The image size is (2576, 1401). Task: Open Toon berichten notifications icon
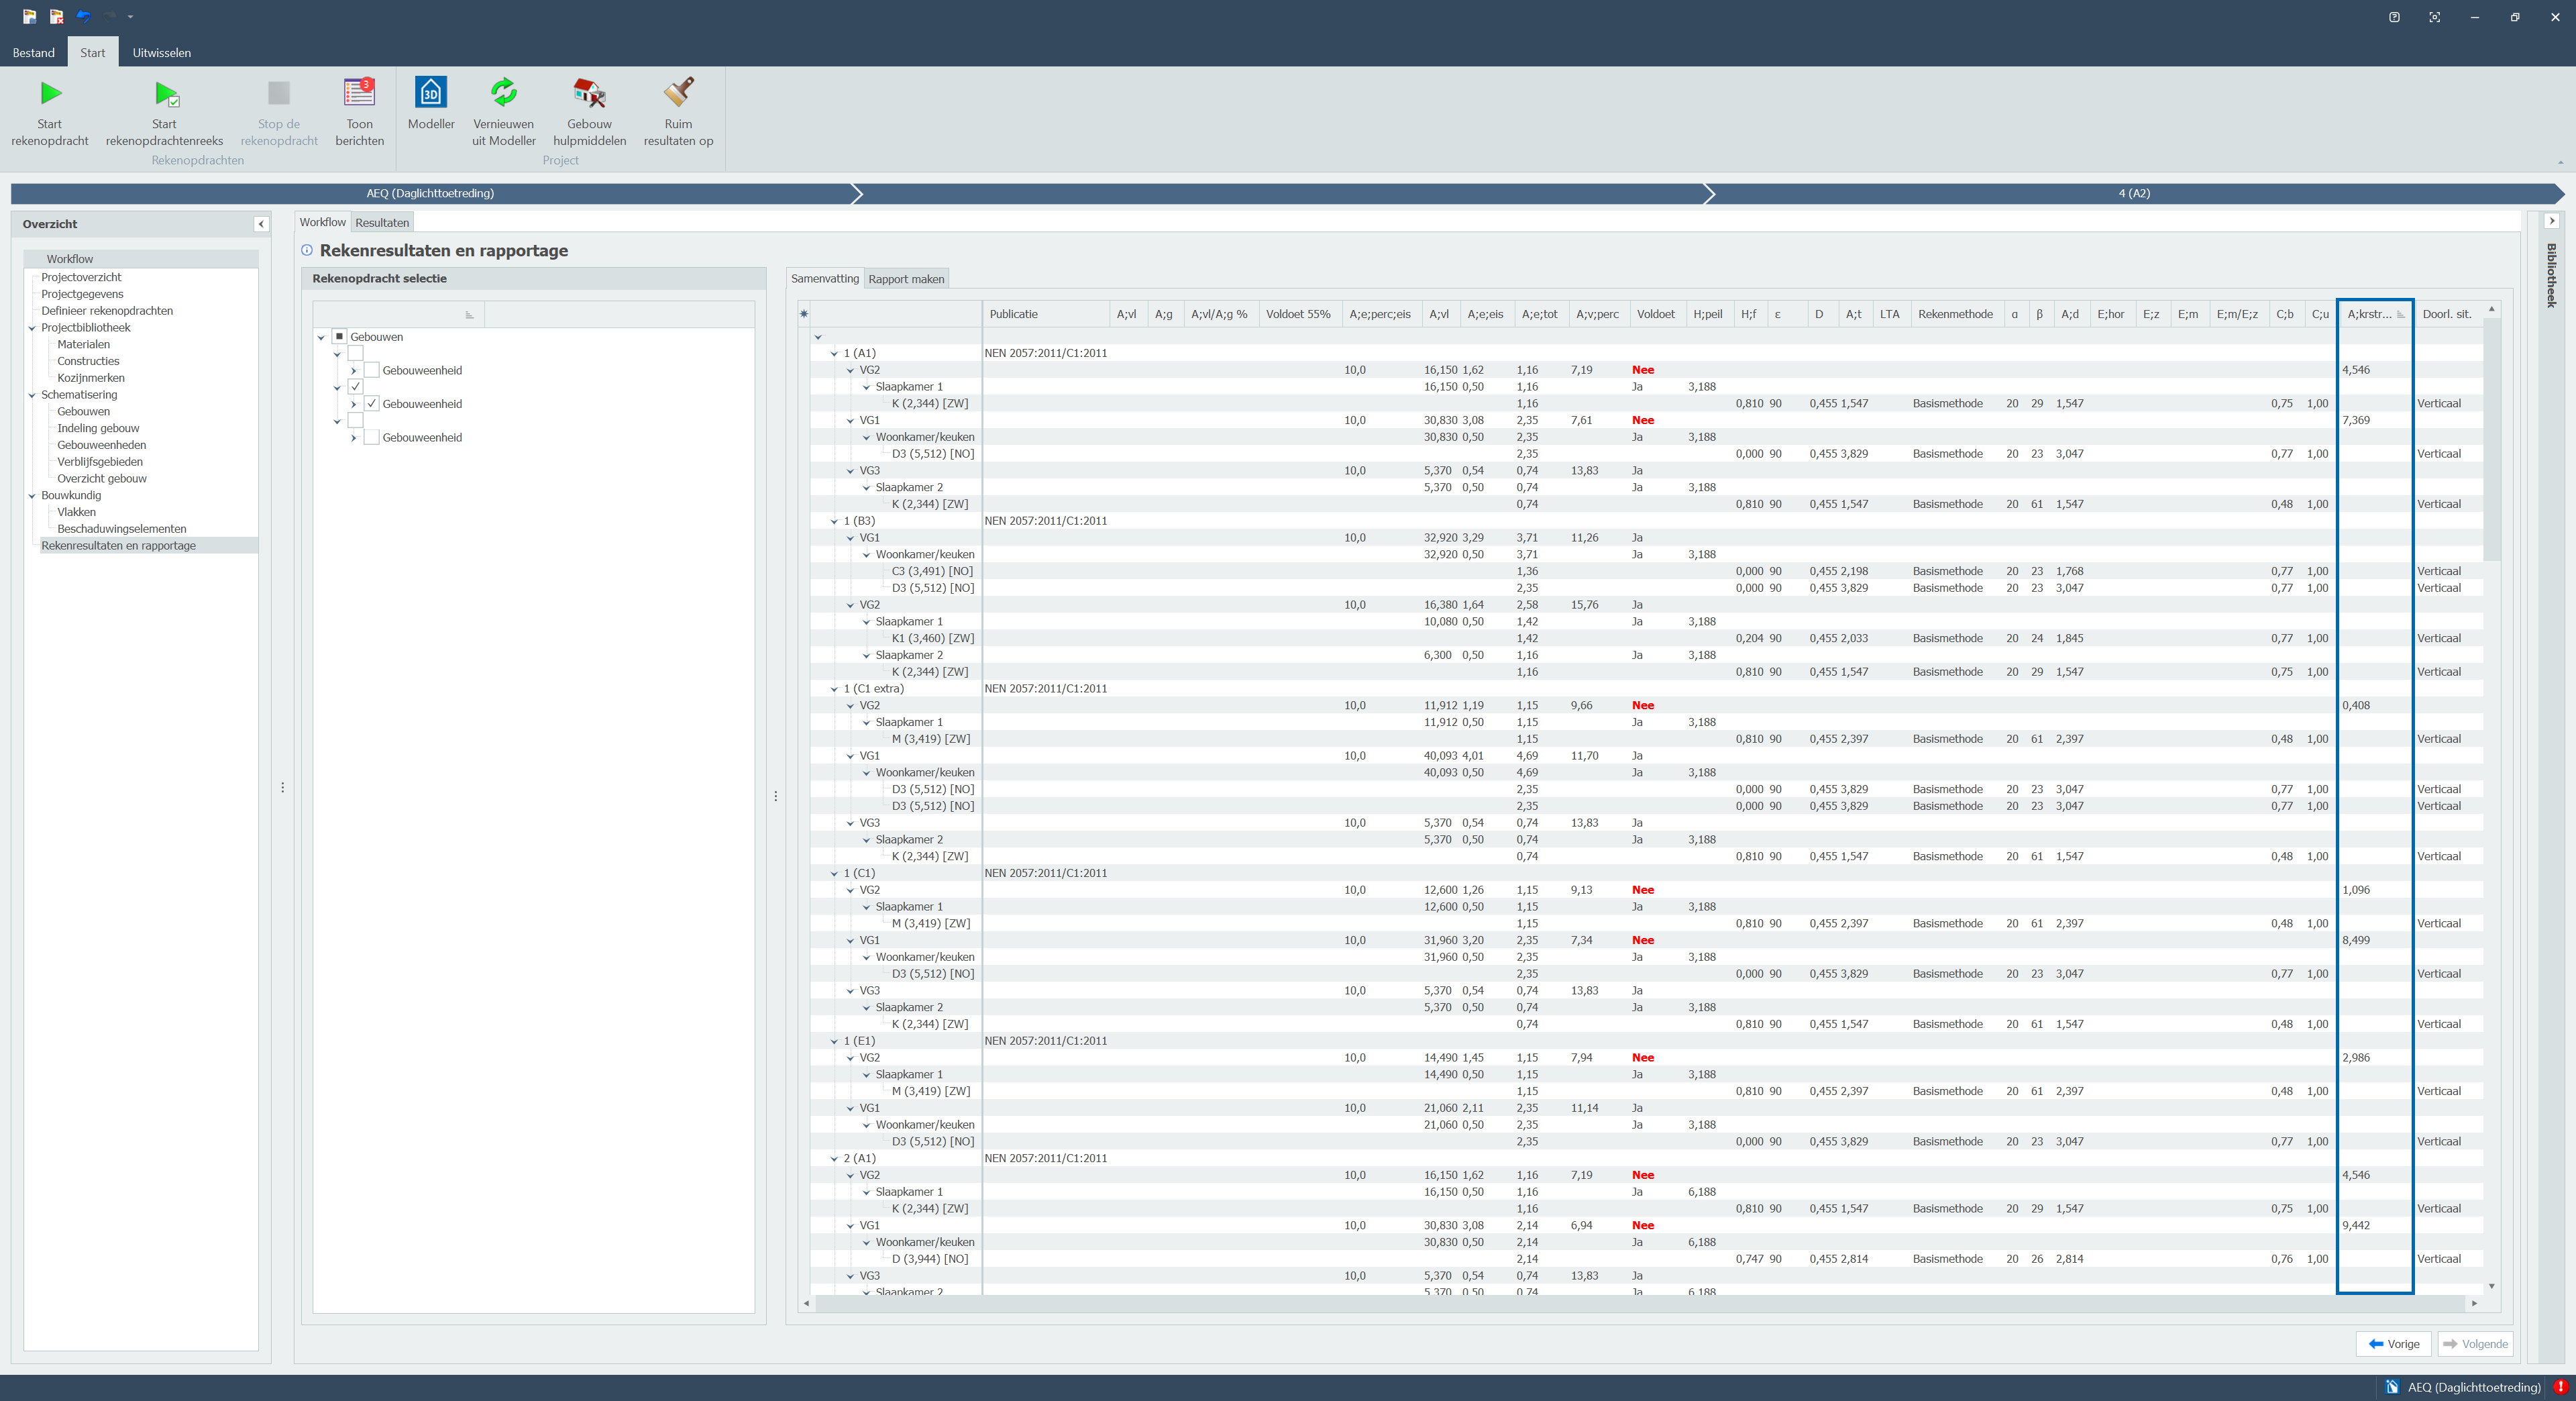[359, 92]
